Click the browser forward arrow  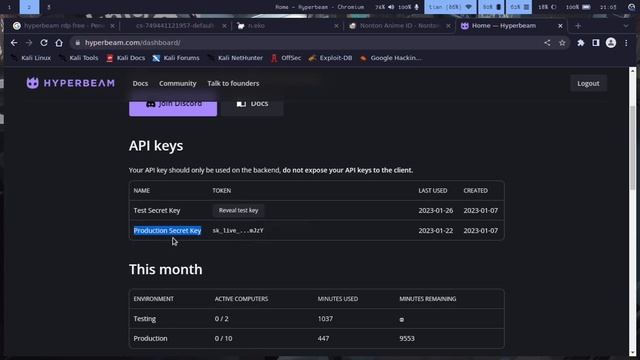29,42
